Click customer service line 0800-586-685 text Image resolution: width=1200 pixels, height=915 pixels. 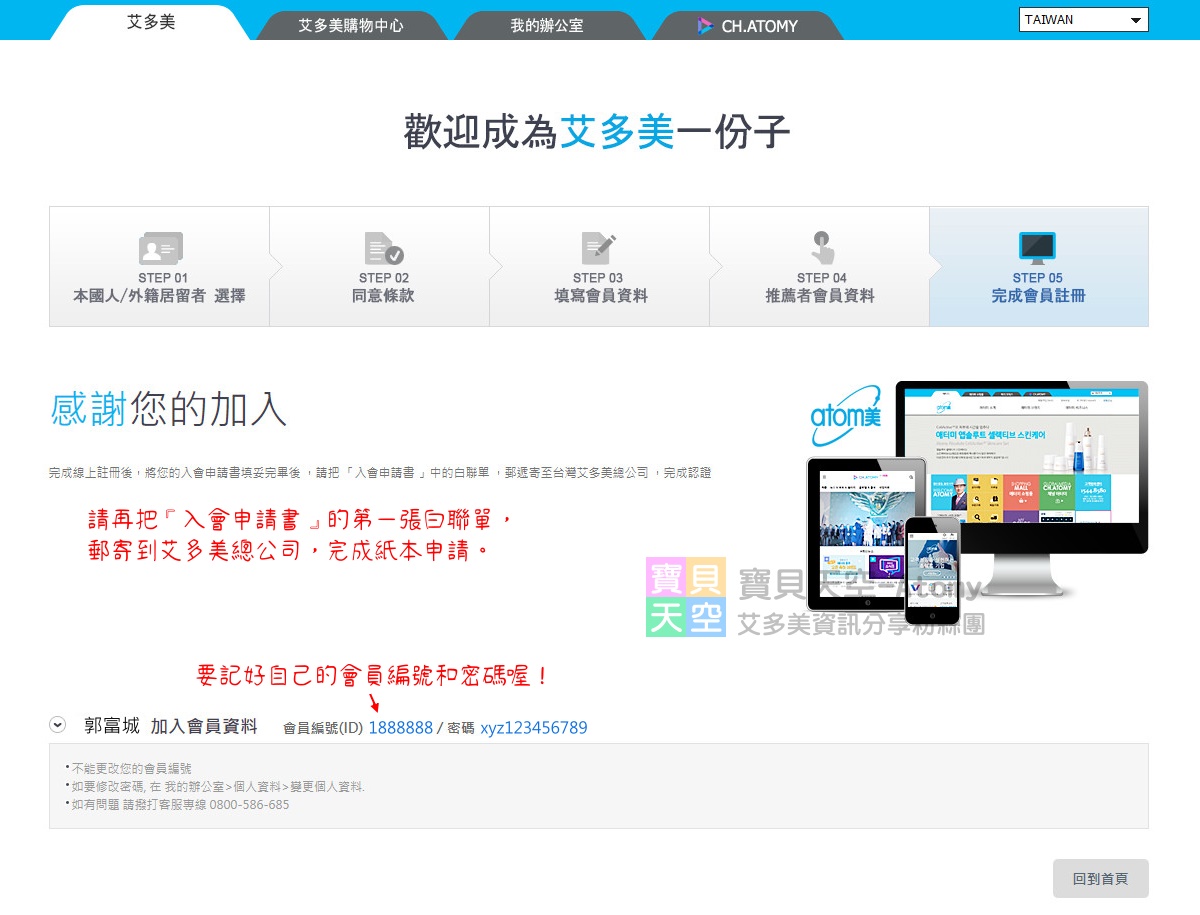tap(249, 805)
